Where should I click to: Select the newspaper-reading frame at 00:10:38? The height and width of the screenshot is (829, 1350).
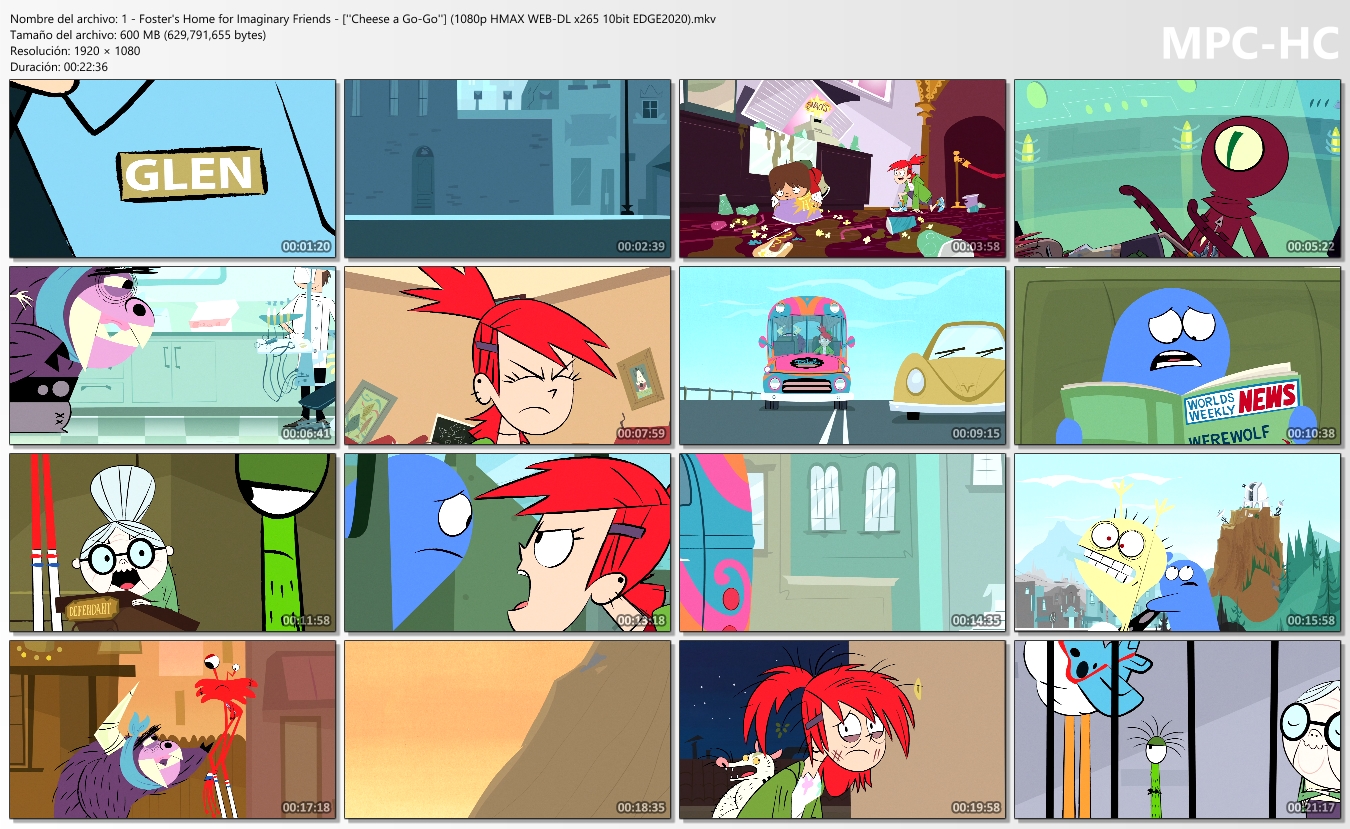[x=1178, y=356]
